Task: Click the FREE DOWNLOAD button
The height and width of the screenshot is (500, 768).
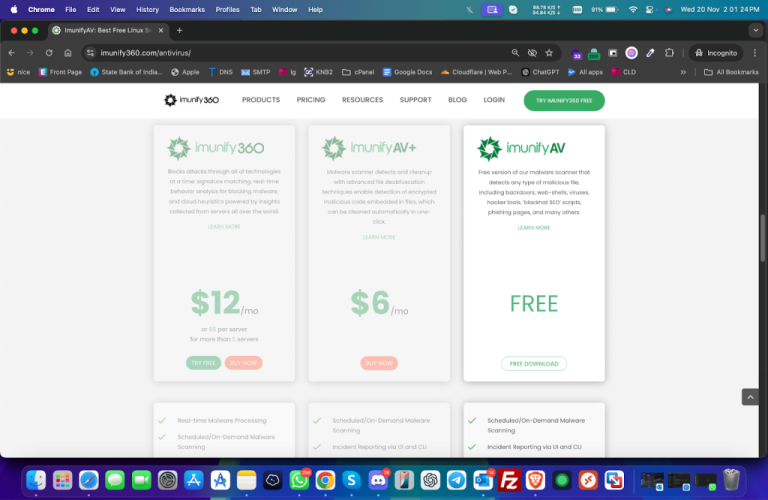Action: click(x=534, y=364)
